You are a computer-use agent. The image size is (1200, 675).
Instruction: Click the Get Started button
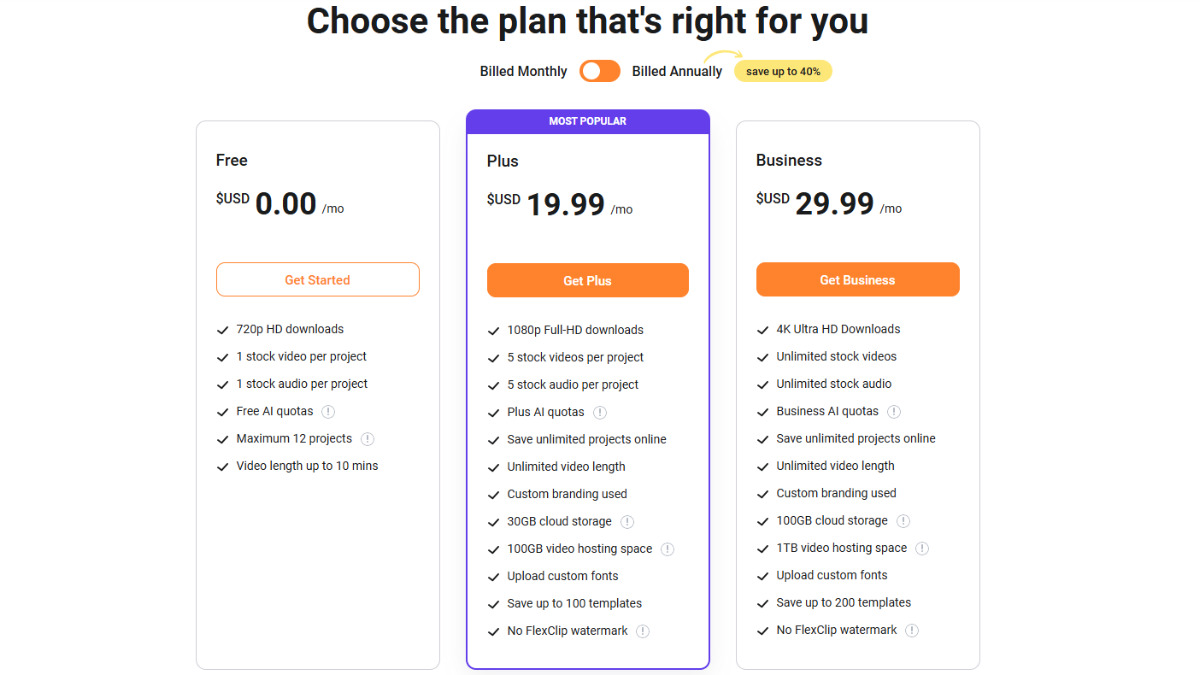tap(318, 280)
